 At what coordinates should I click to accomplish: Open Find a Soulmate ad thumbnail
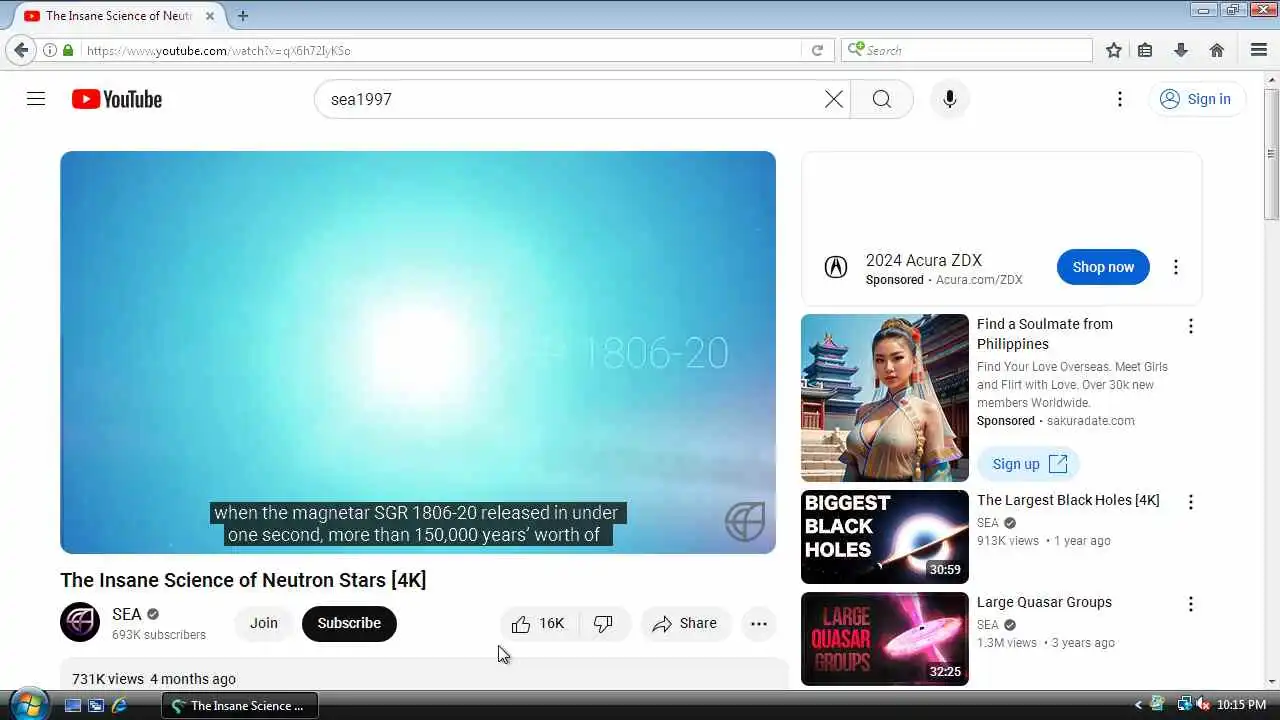(885, 398)
